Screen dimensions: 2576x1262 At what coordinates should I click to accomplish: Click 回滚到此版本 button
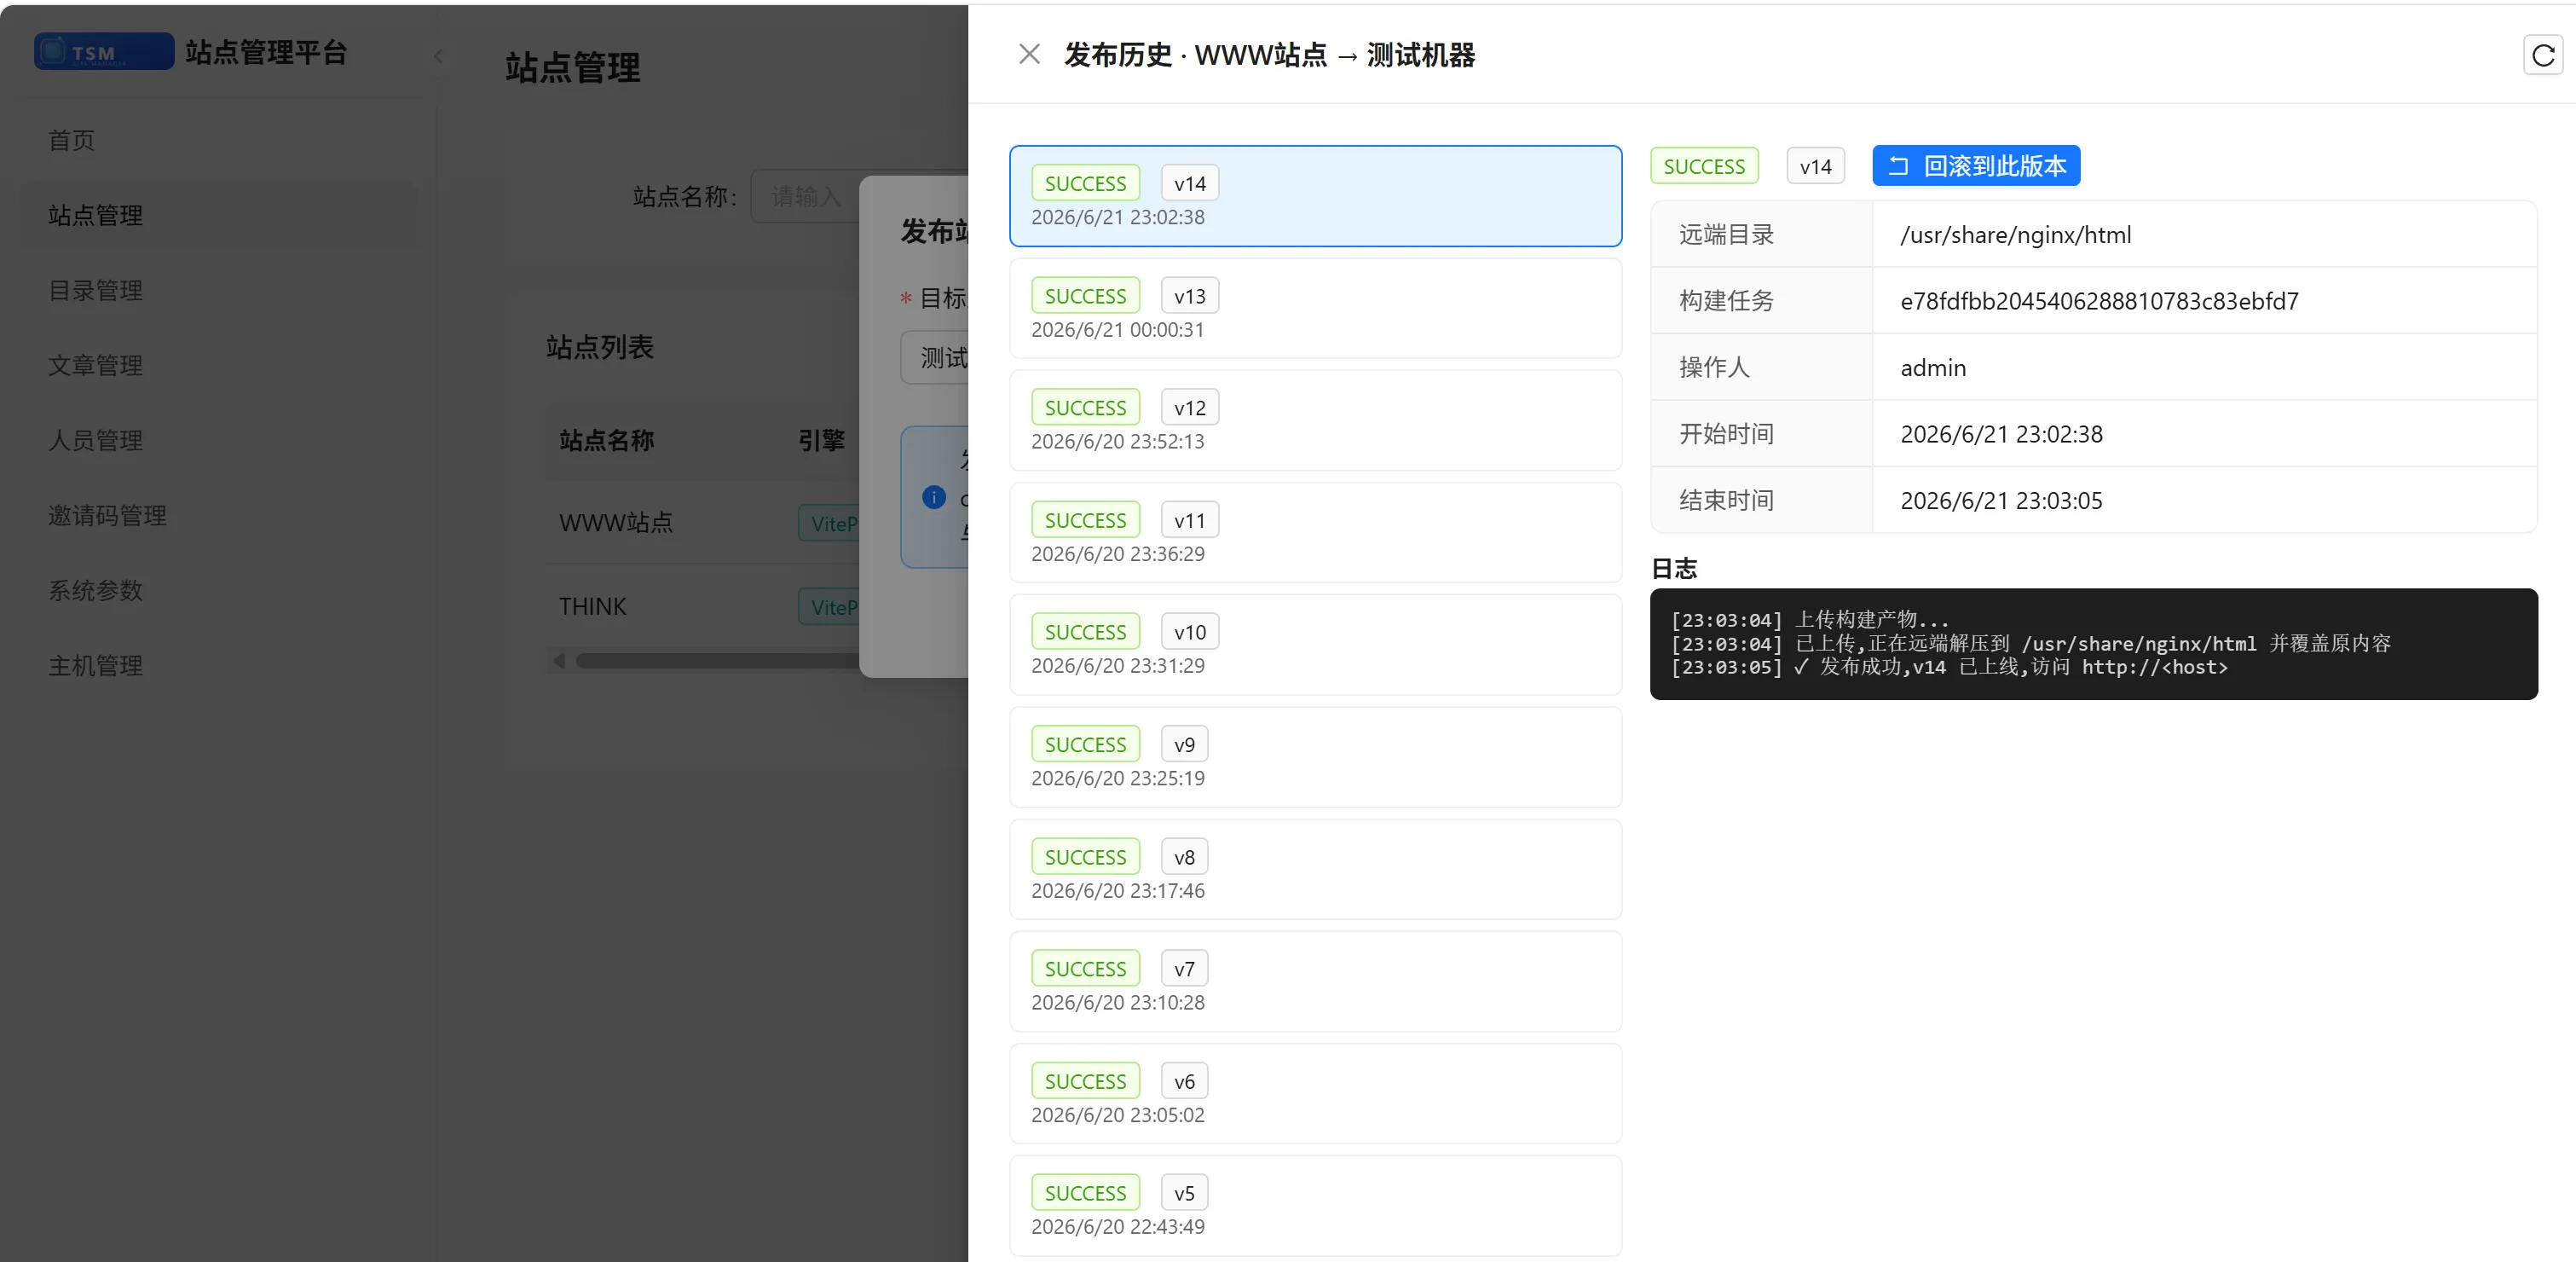pyautogui.click(x=1975, y=166)
